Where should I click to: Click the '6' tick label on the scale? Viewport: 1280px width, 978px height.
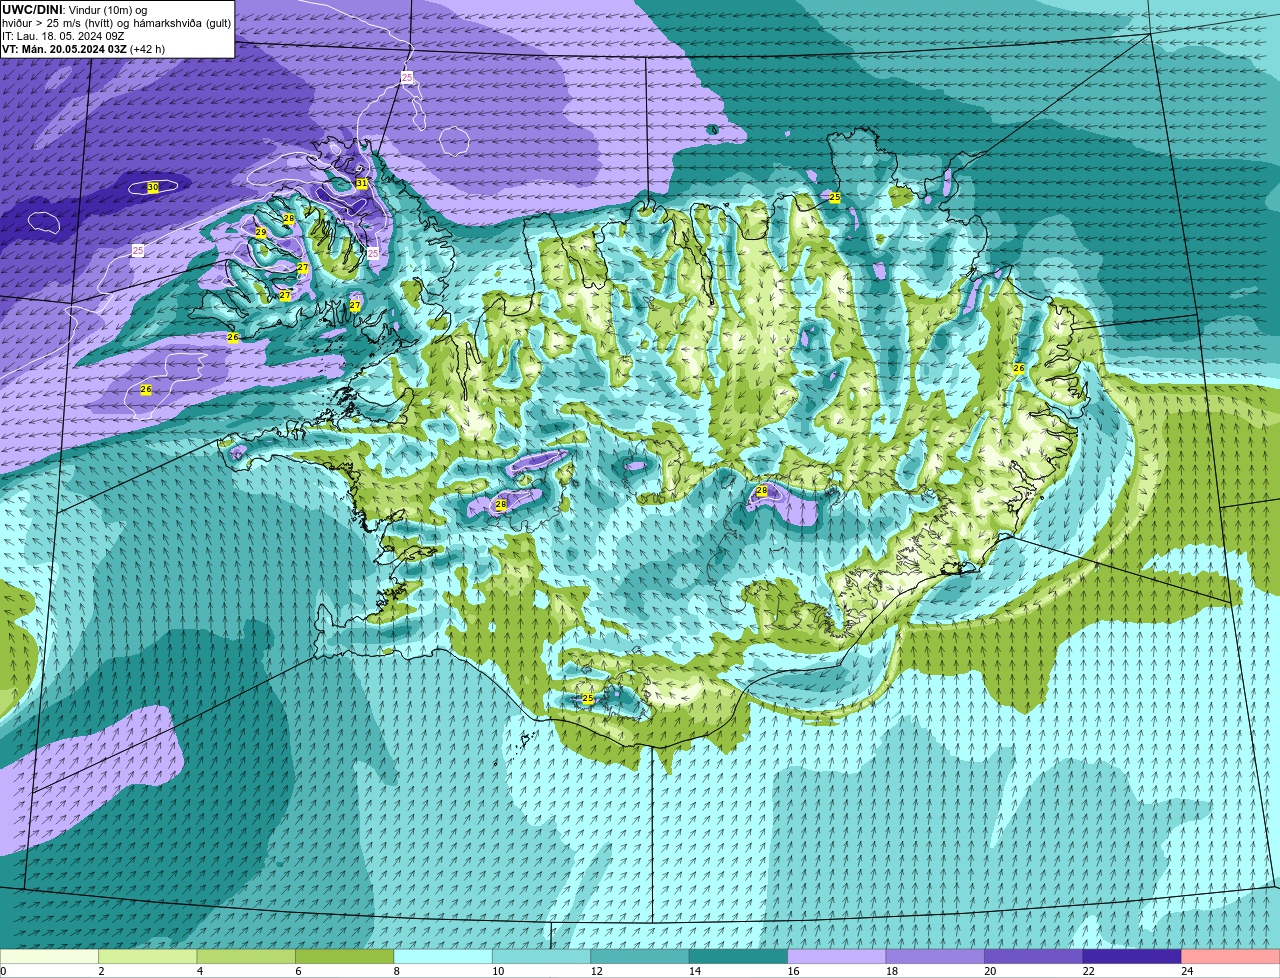[299, 971]
